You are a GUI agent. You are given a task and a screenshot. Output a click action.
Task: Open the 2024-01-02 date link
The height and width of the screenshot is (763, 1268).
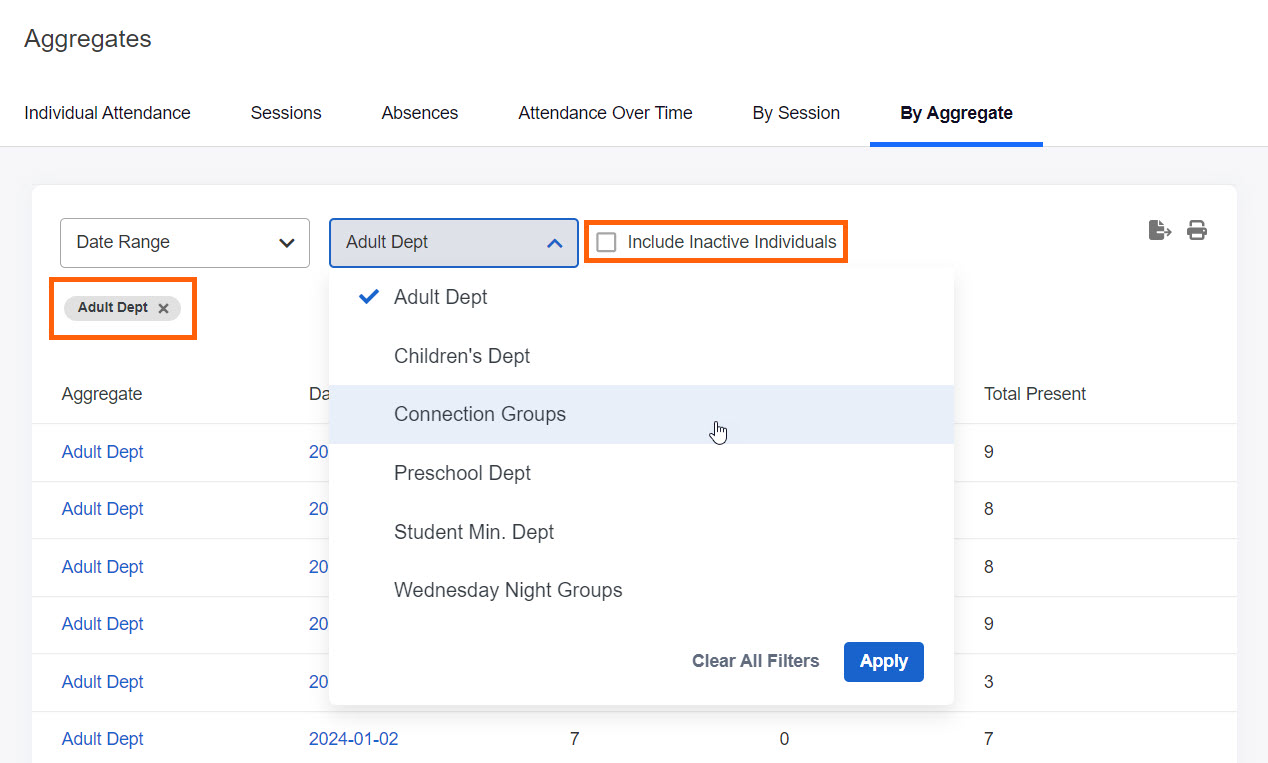(x=353, y=739)
